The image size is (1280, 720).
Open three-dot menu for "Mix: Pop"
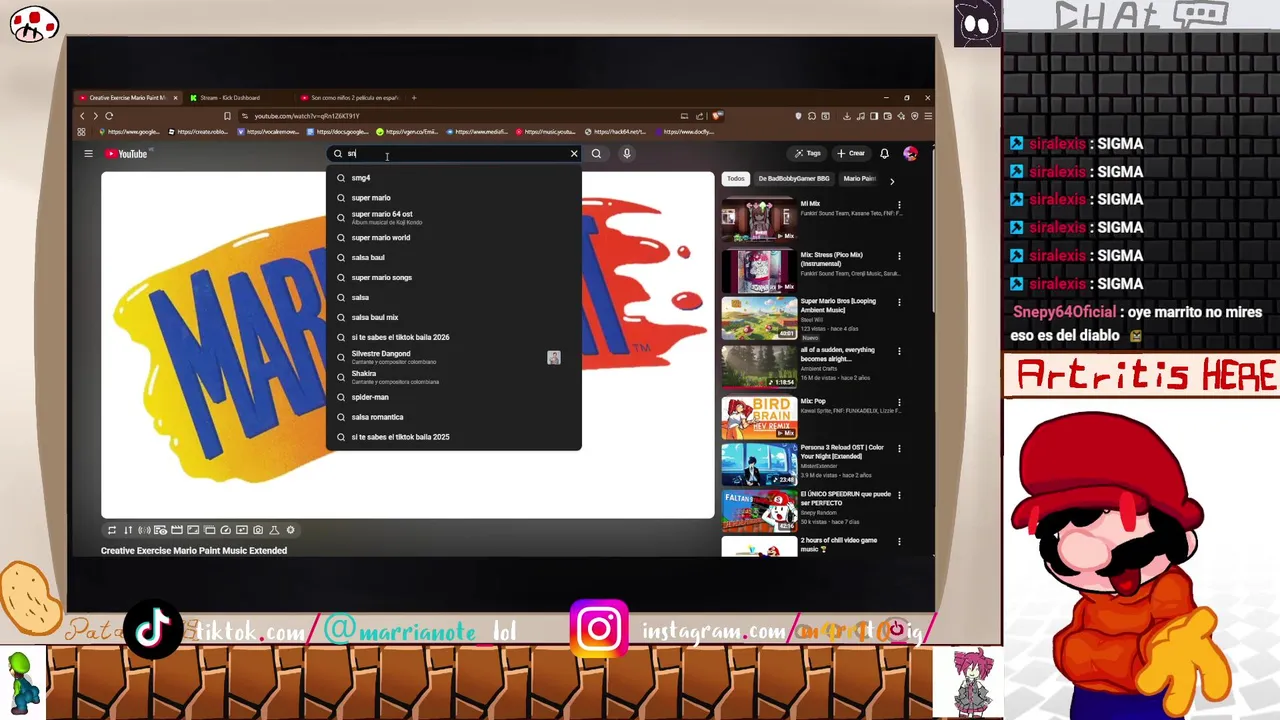[899, 402]
